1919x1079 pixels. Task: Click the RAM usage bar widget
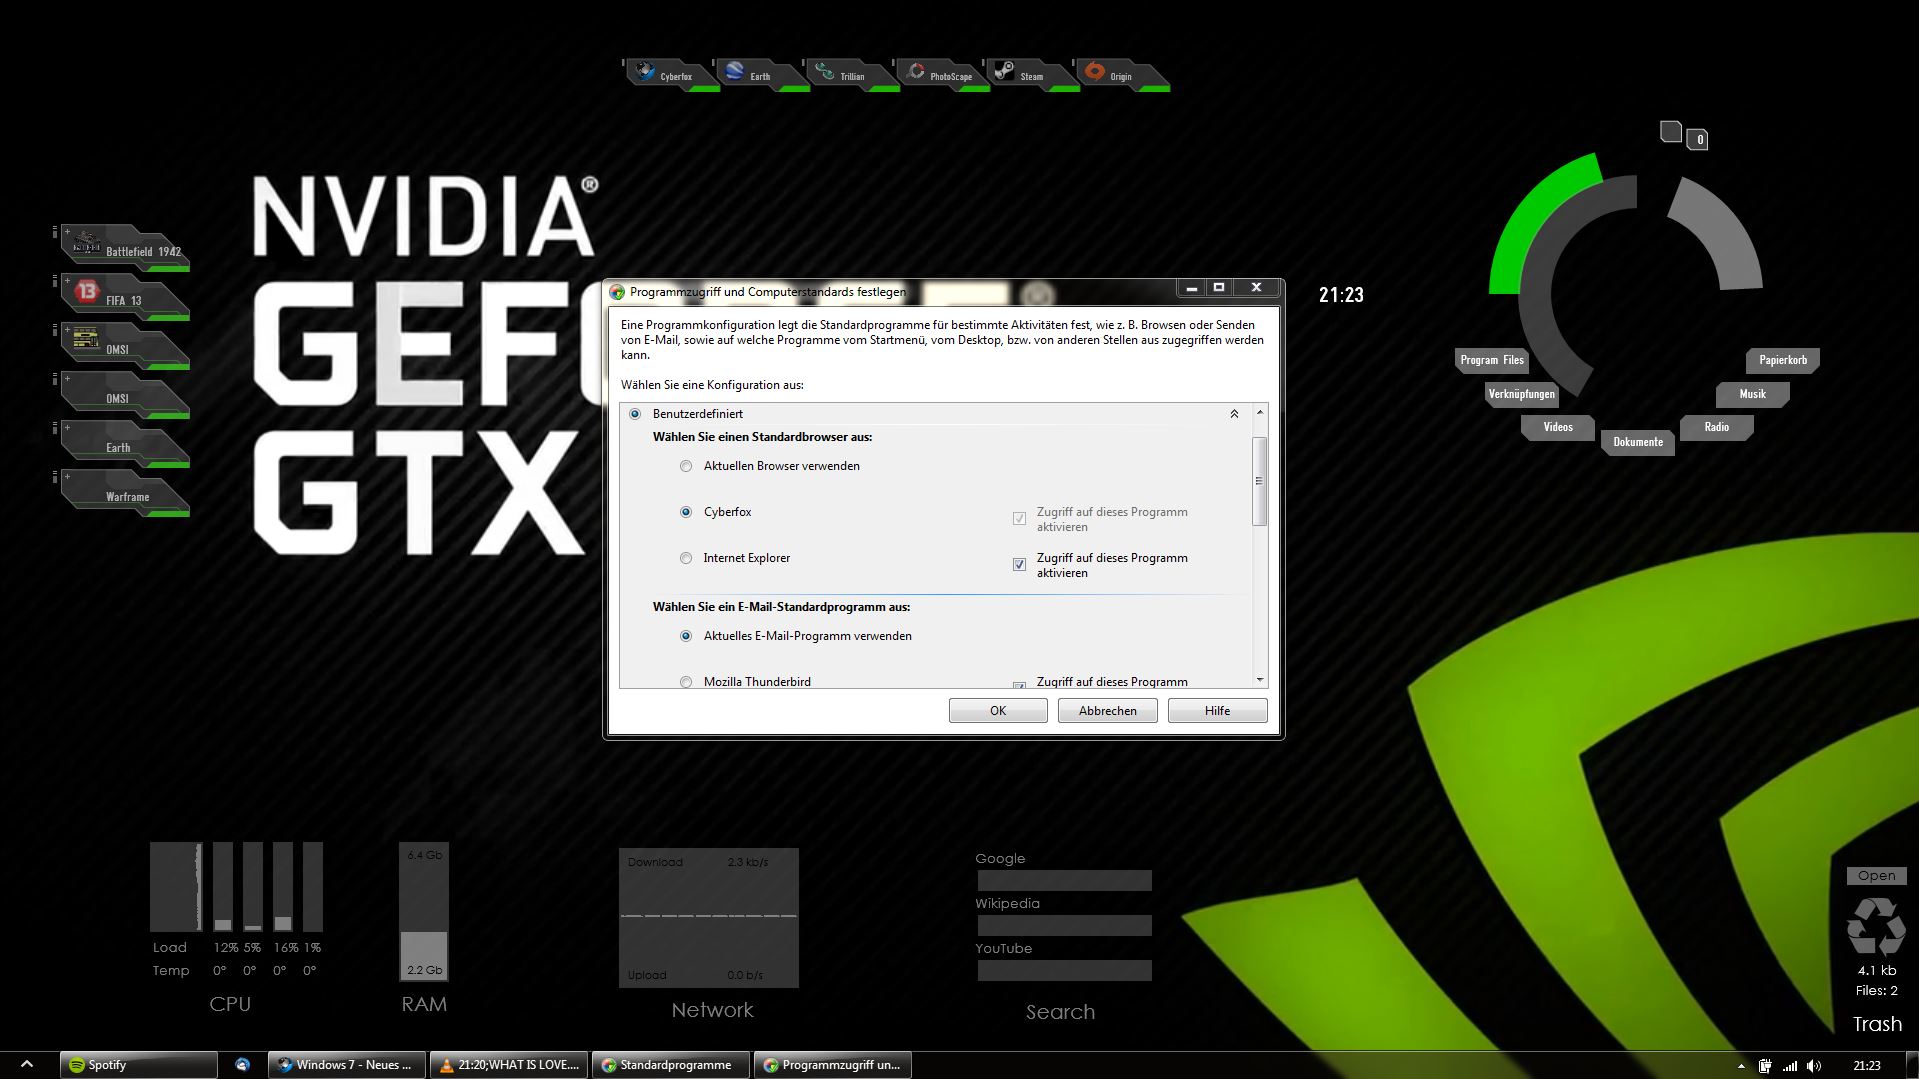424,911
